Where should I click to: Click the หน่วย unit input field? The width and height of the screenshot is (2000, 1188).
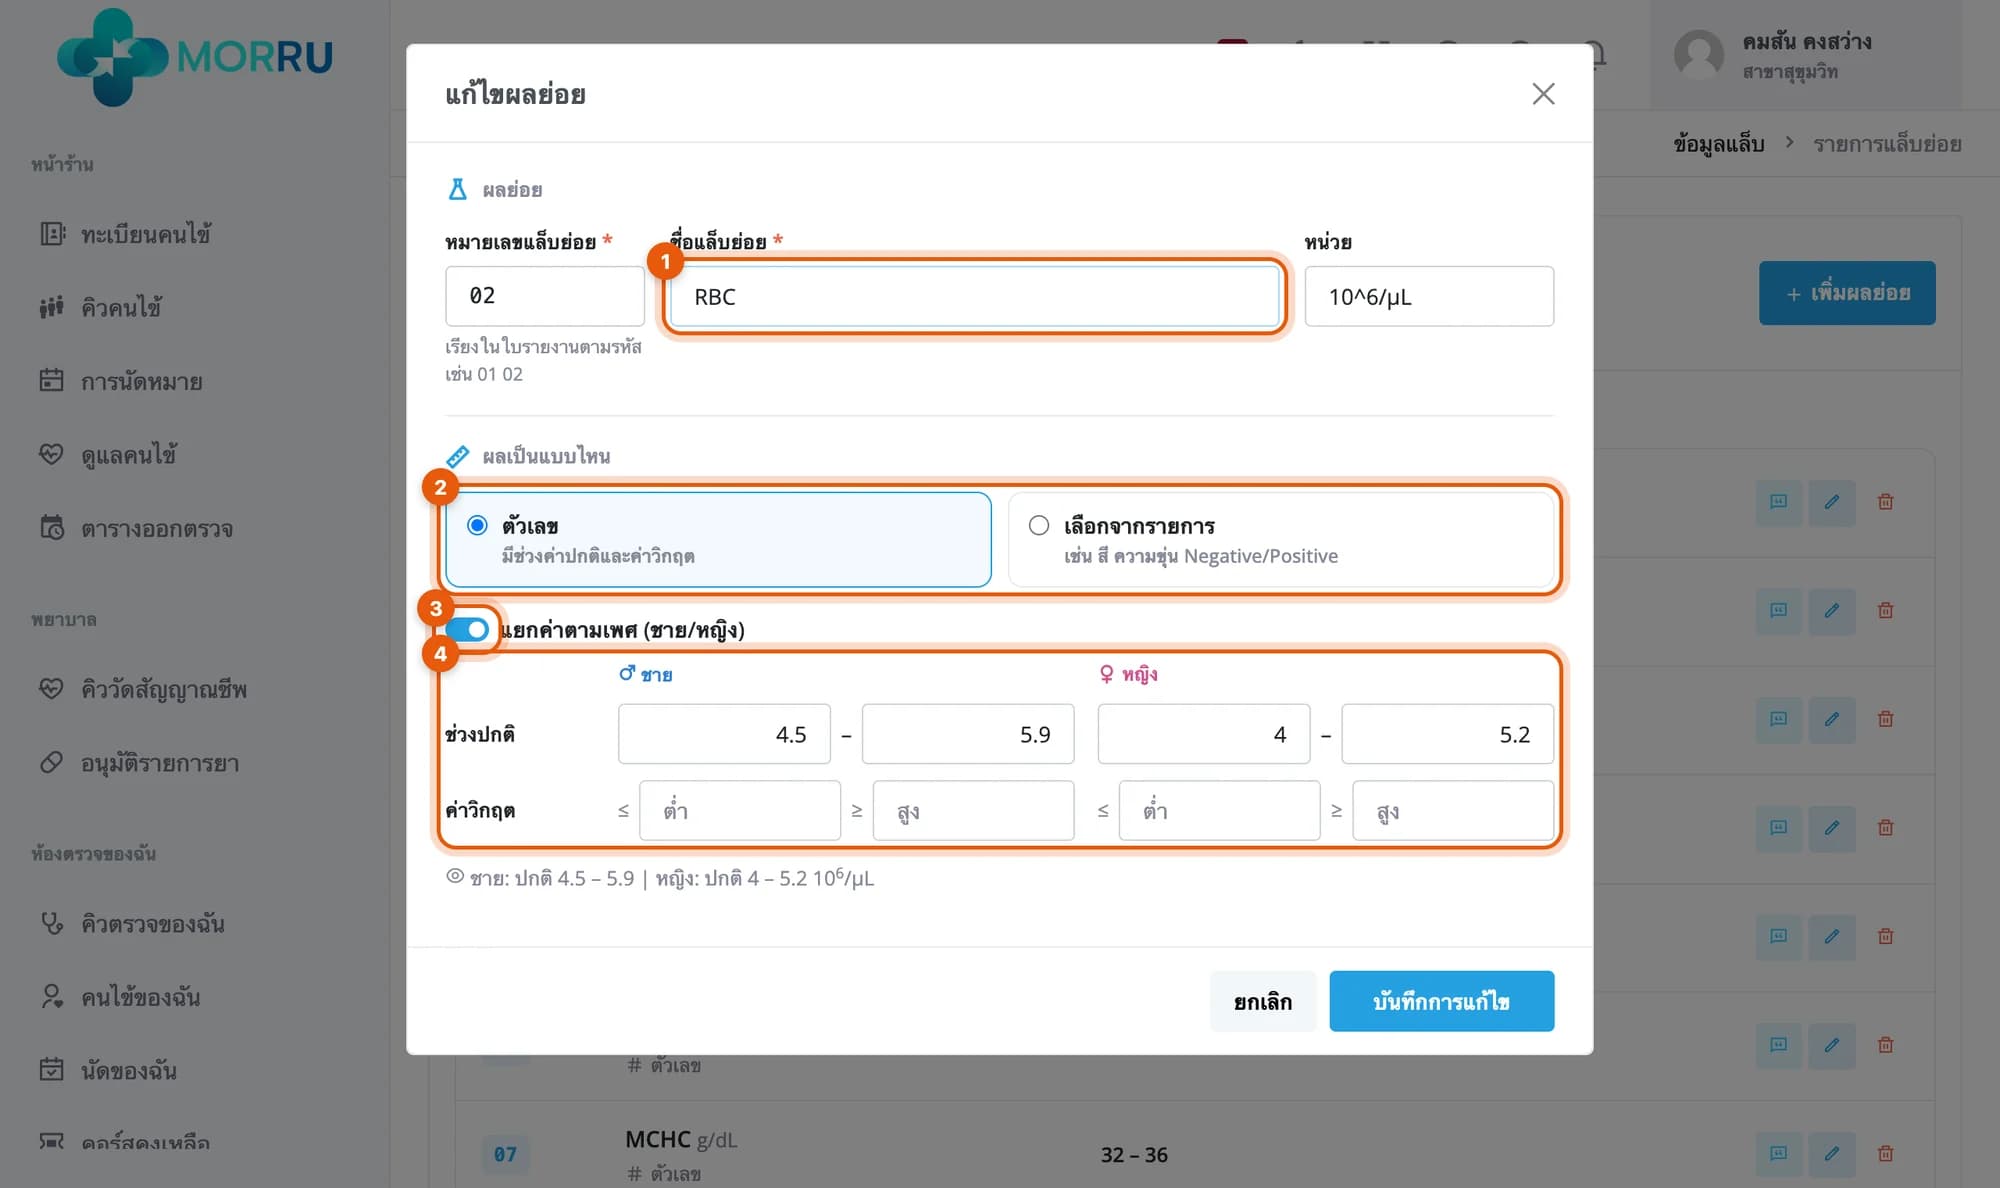[1429, 296]
